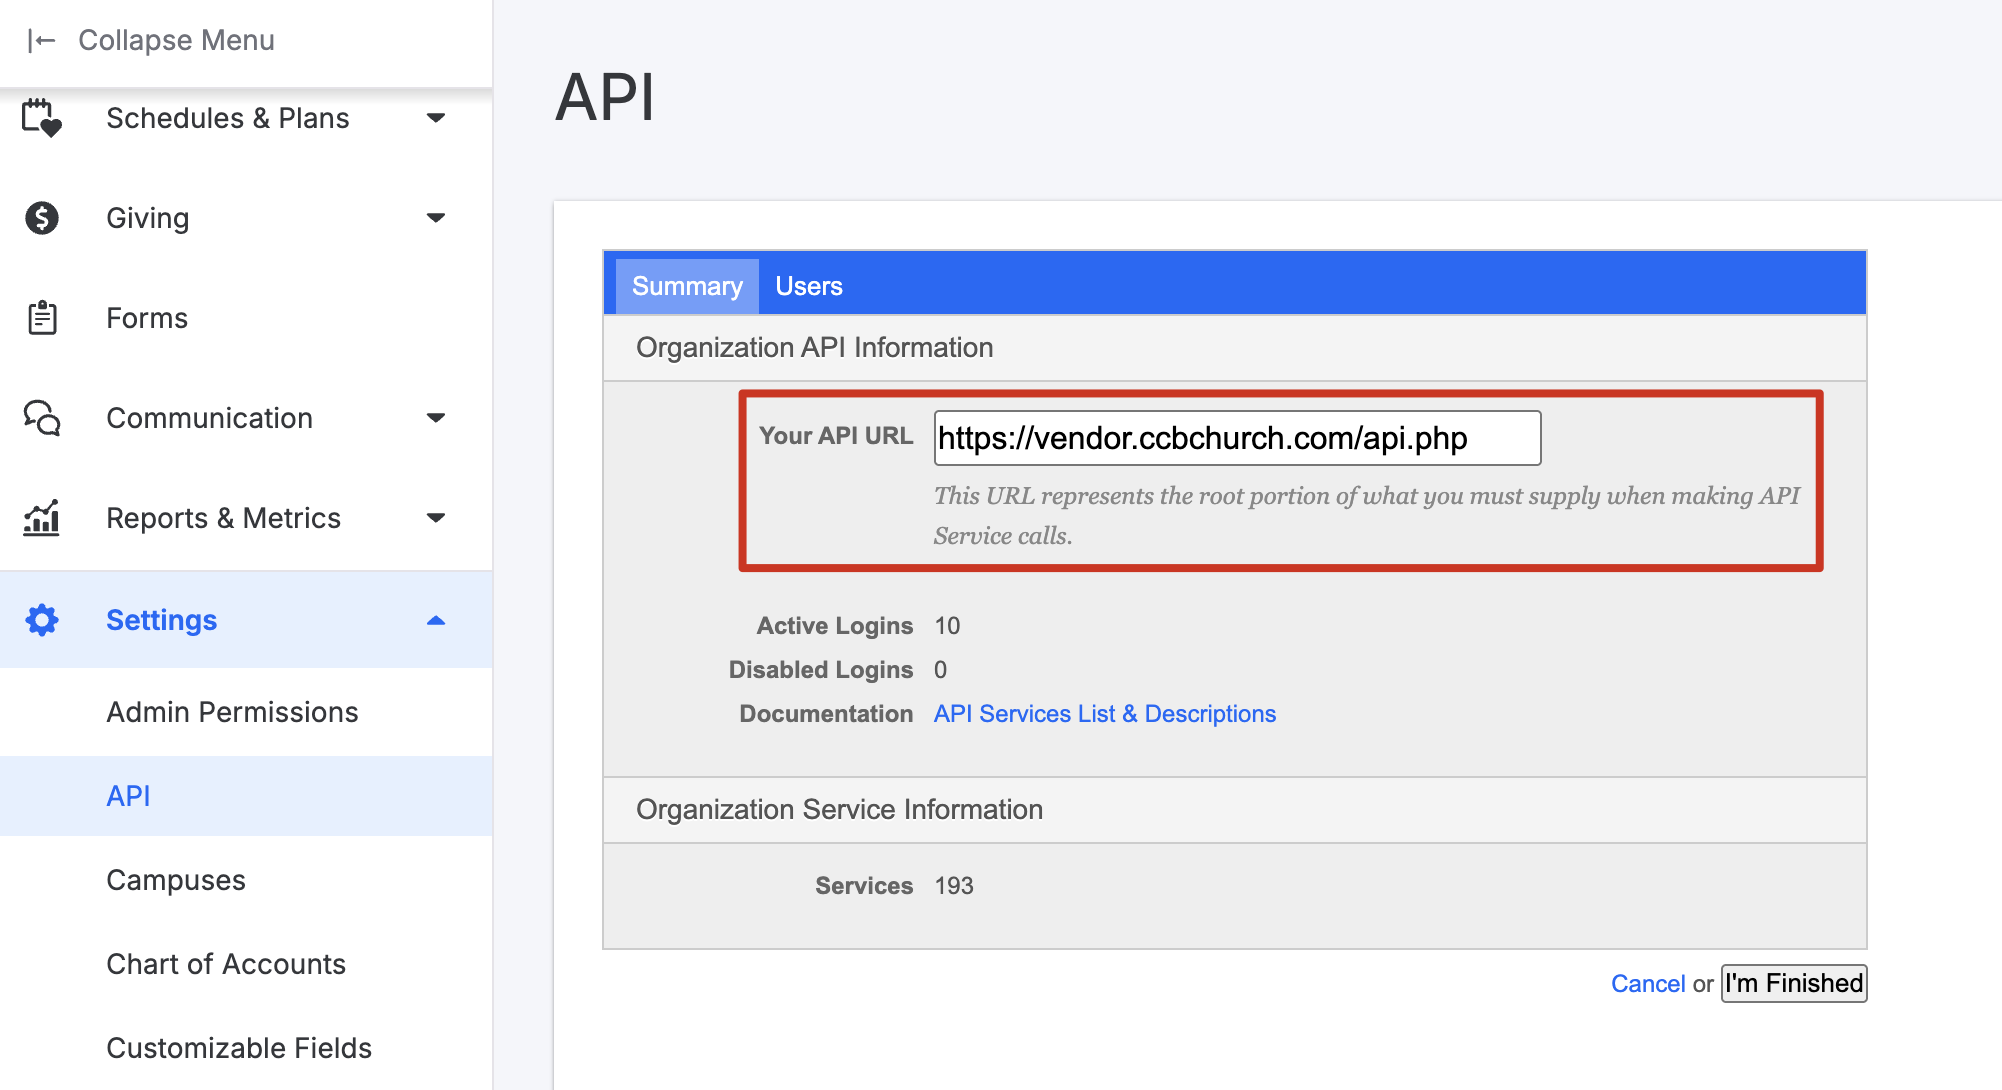
Task: Click the Collapse Menu arrow icon
Action: [41, 40]
